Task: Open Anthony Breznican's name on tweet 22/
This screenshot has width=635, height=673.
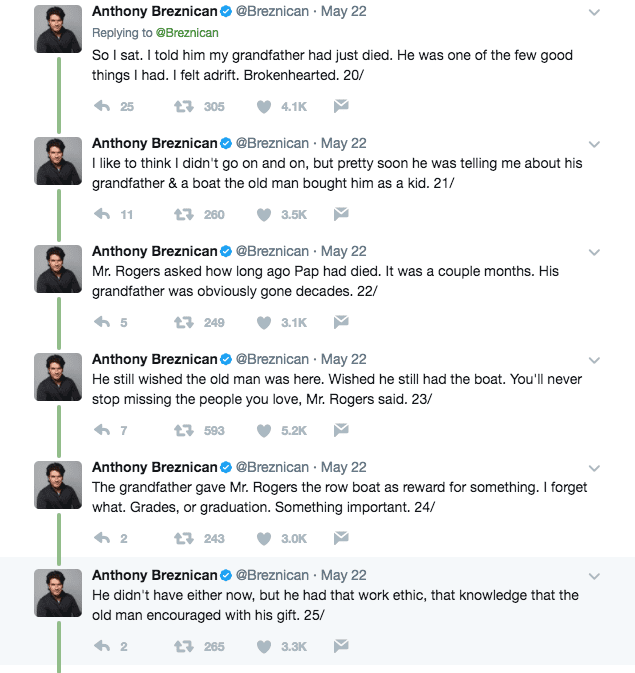Action: point(154,251)
